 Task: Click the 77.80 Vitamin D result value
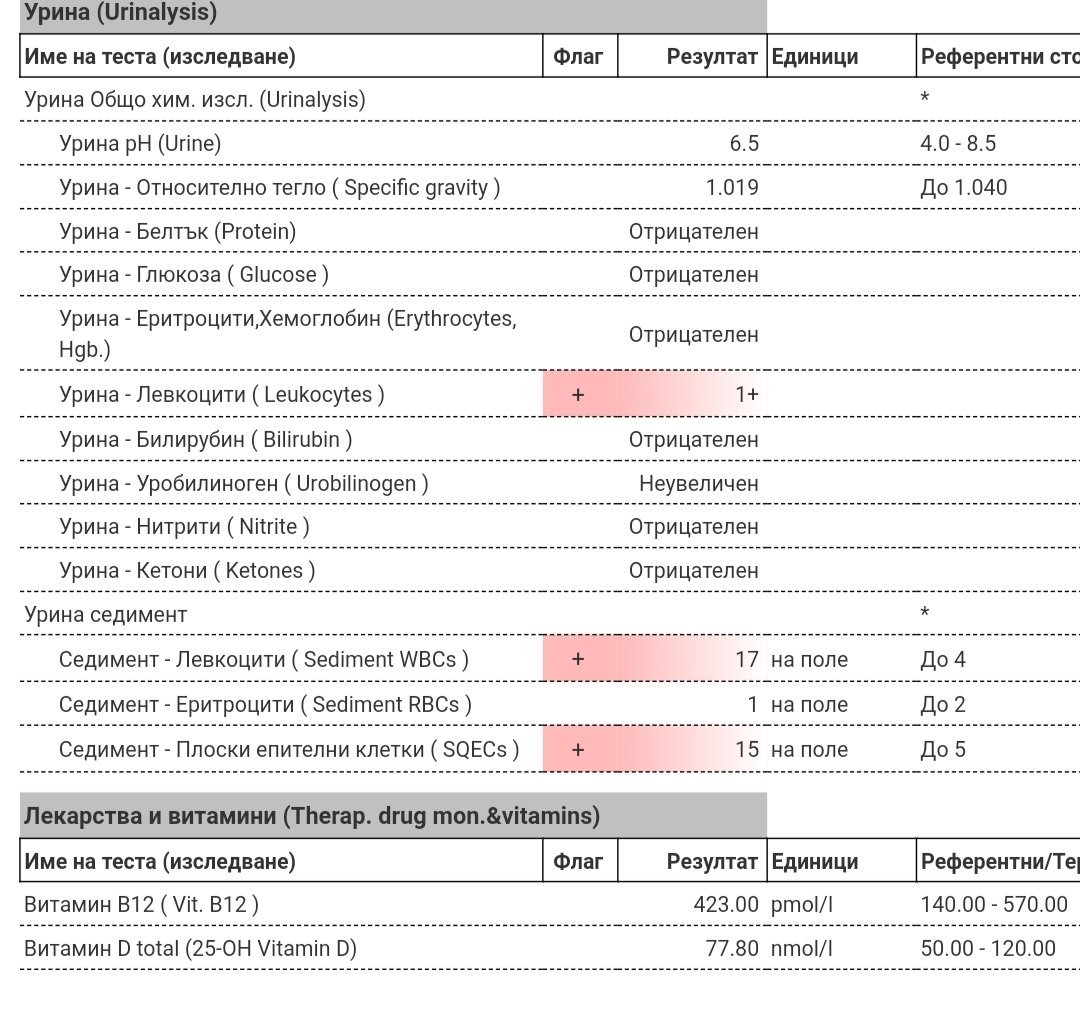tap(731, 948)
